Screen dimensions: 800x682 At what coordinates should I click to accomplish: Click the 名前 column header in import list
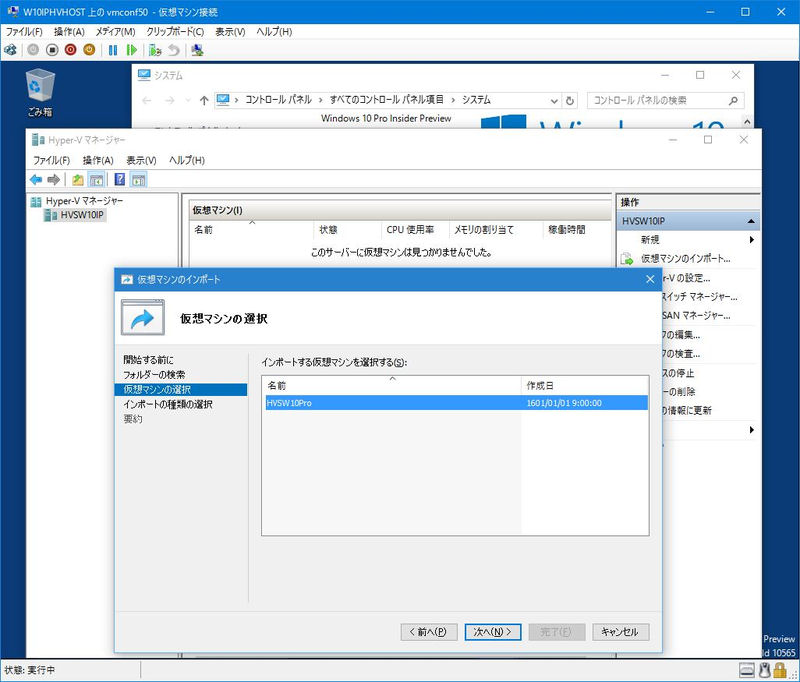pos(391,385)
